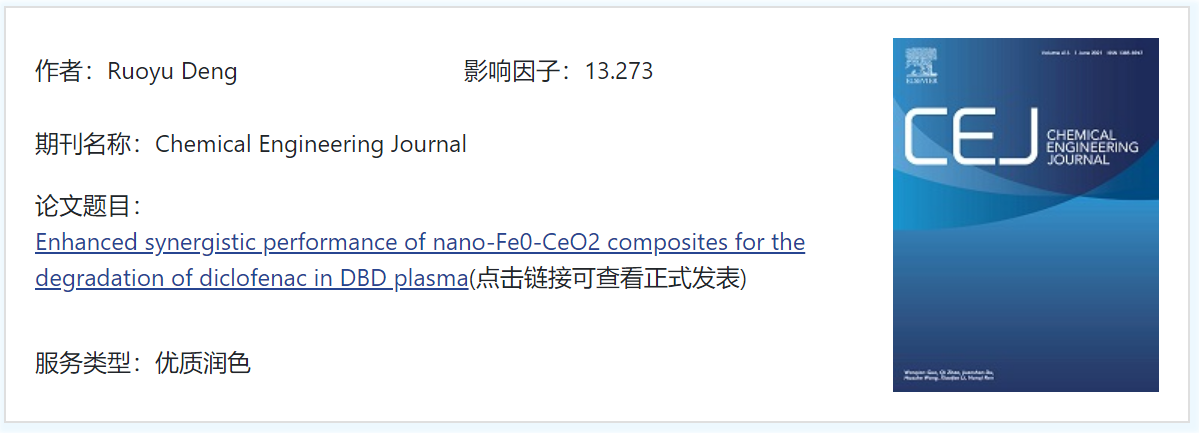Open the Chemical Engineering Journal cover thumbnail
1199x433 pixels.
click(x=1025, y=215)
